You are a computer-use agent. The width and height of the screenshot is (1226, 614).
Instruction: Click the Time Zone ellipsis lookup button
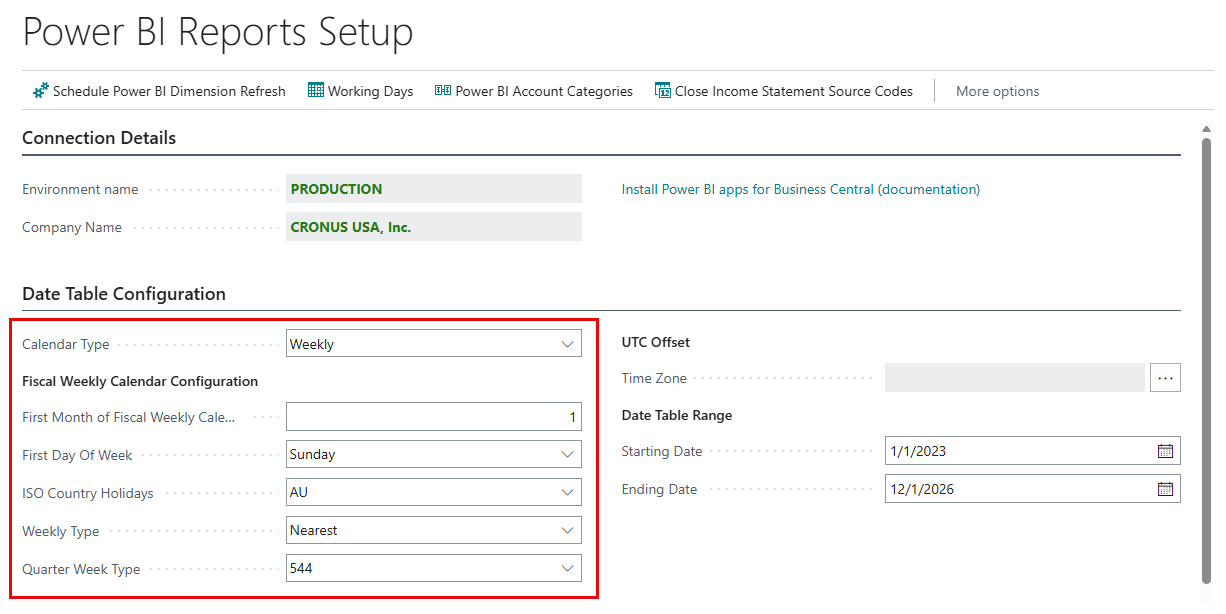1165,378
